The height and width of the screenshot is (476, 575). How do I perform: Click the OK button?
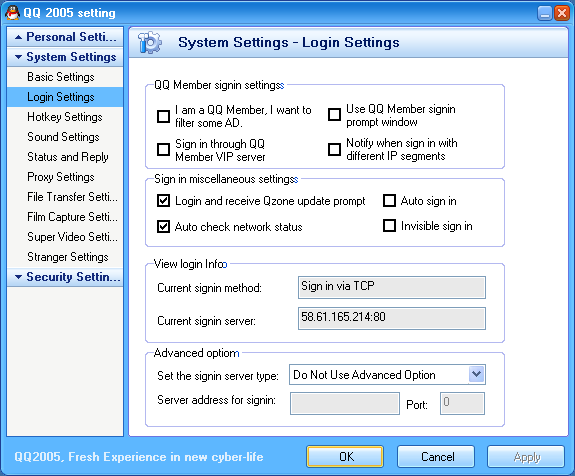point(345,457)
